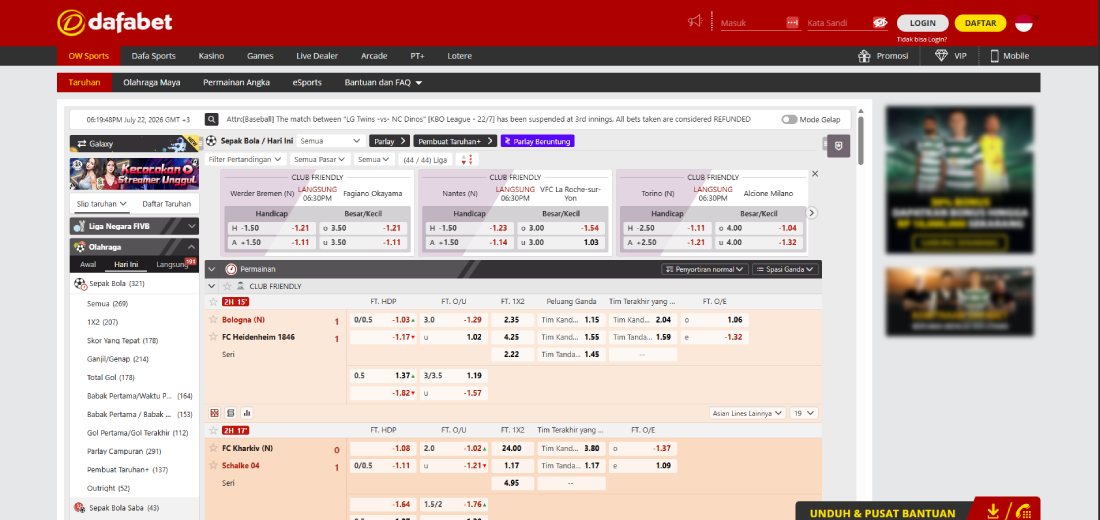Favorite the 2H 15' match star

point(213,302)
